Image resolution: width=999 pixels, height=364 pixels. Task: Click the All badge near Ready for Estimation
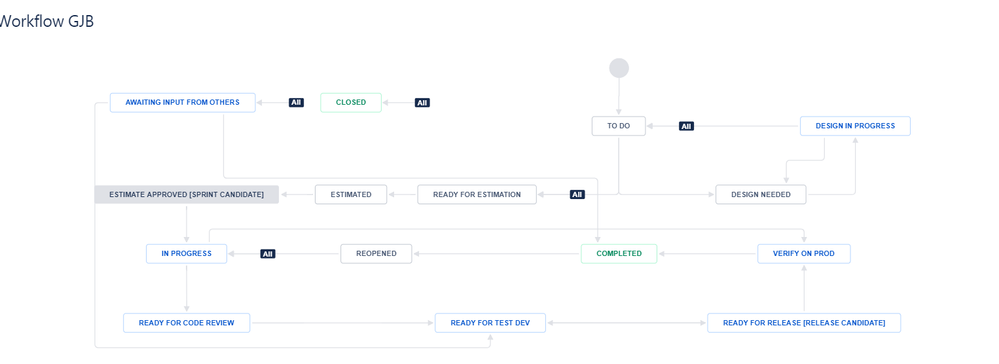pos(577,194)
